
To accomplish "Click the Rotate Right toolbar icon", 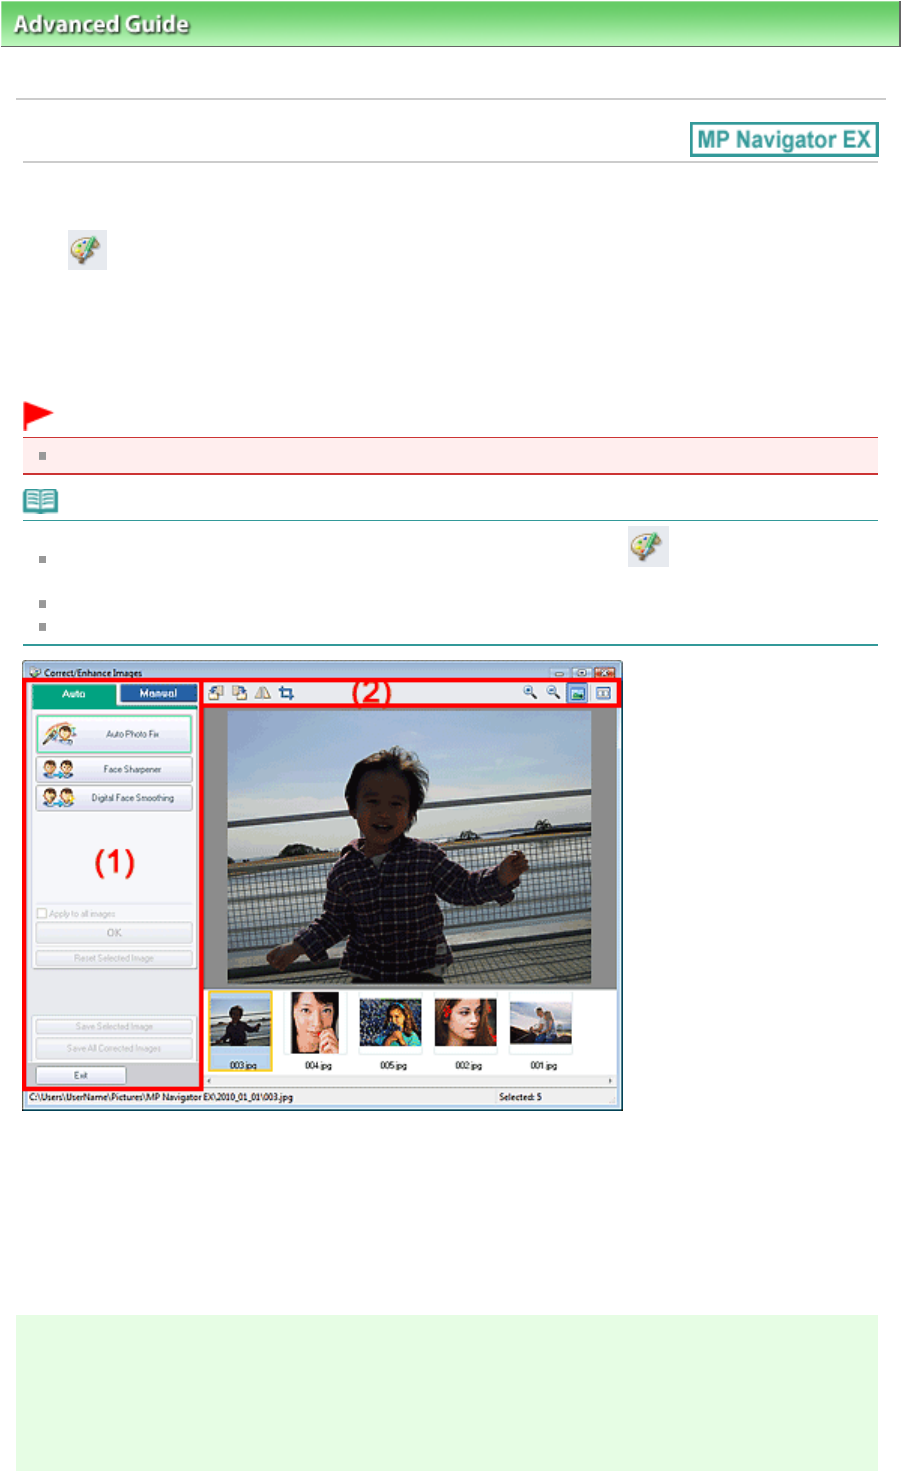I will tap(239, 693).
